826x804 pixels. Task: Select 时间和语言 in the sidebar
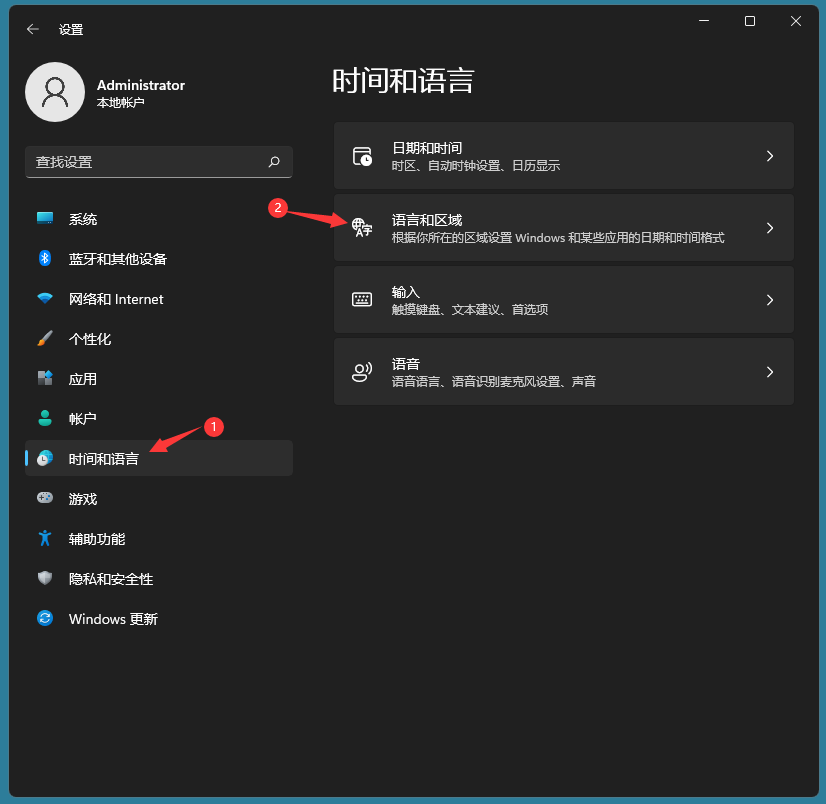click(159, 458)
